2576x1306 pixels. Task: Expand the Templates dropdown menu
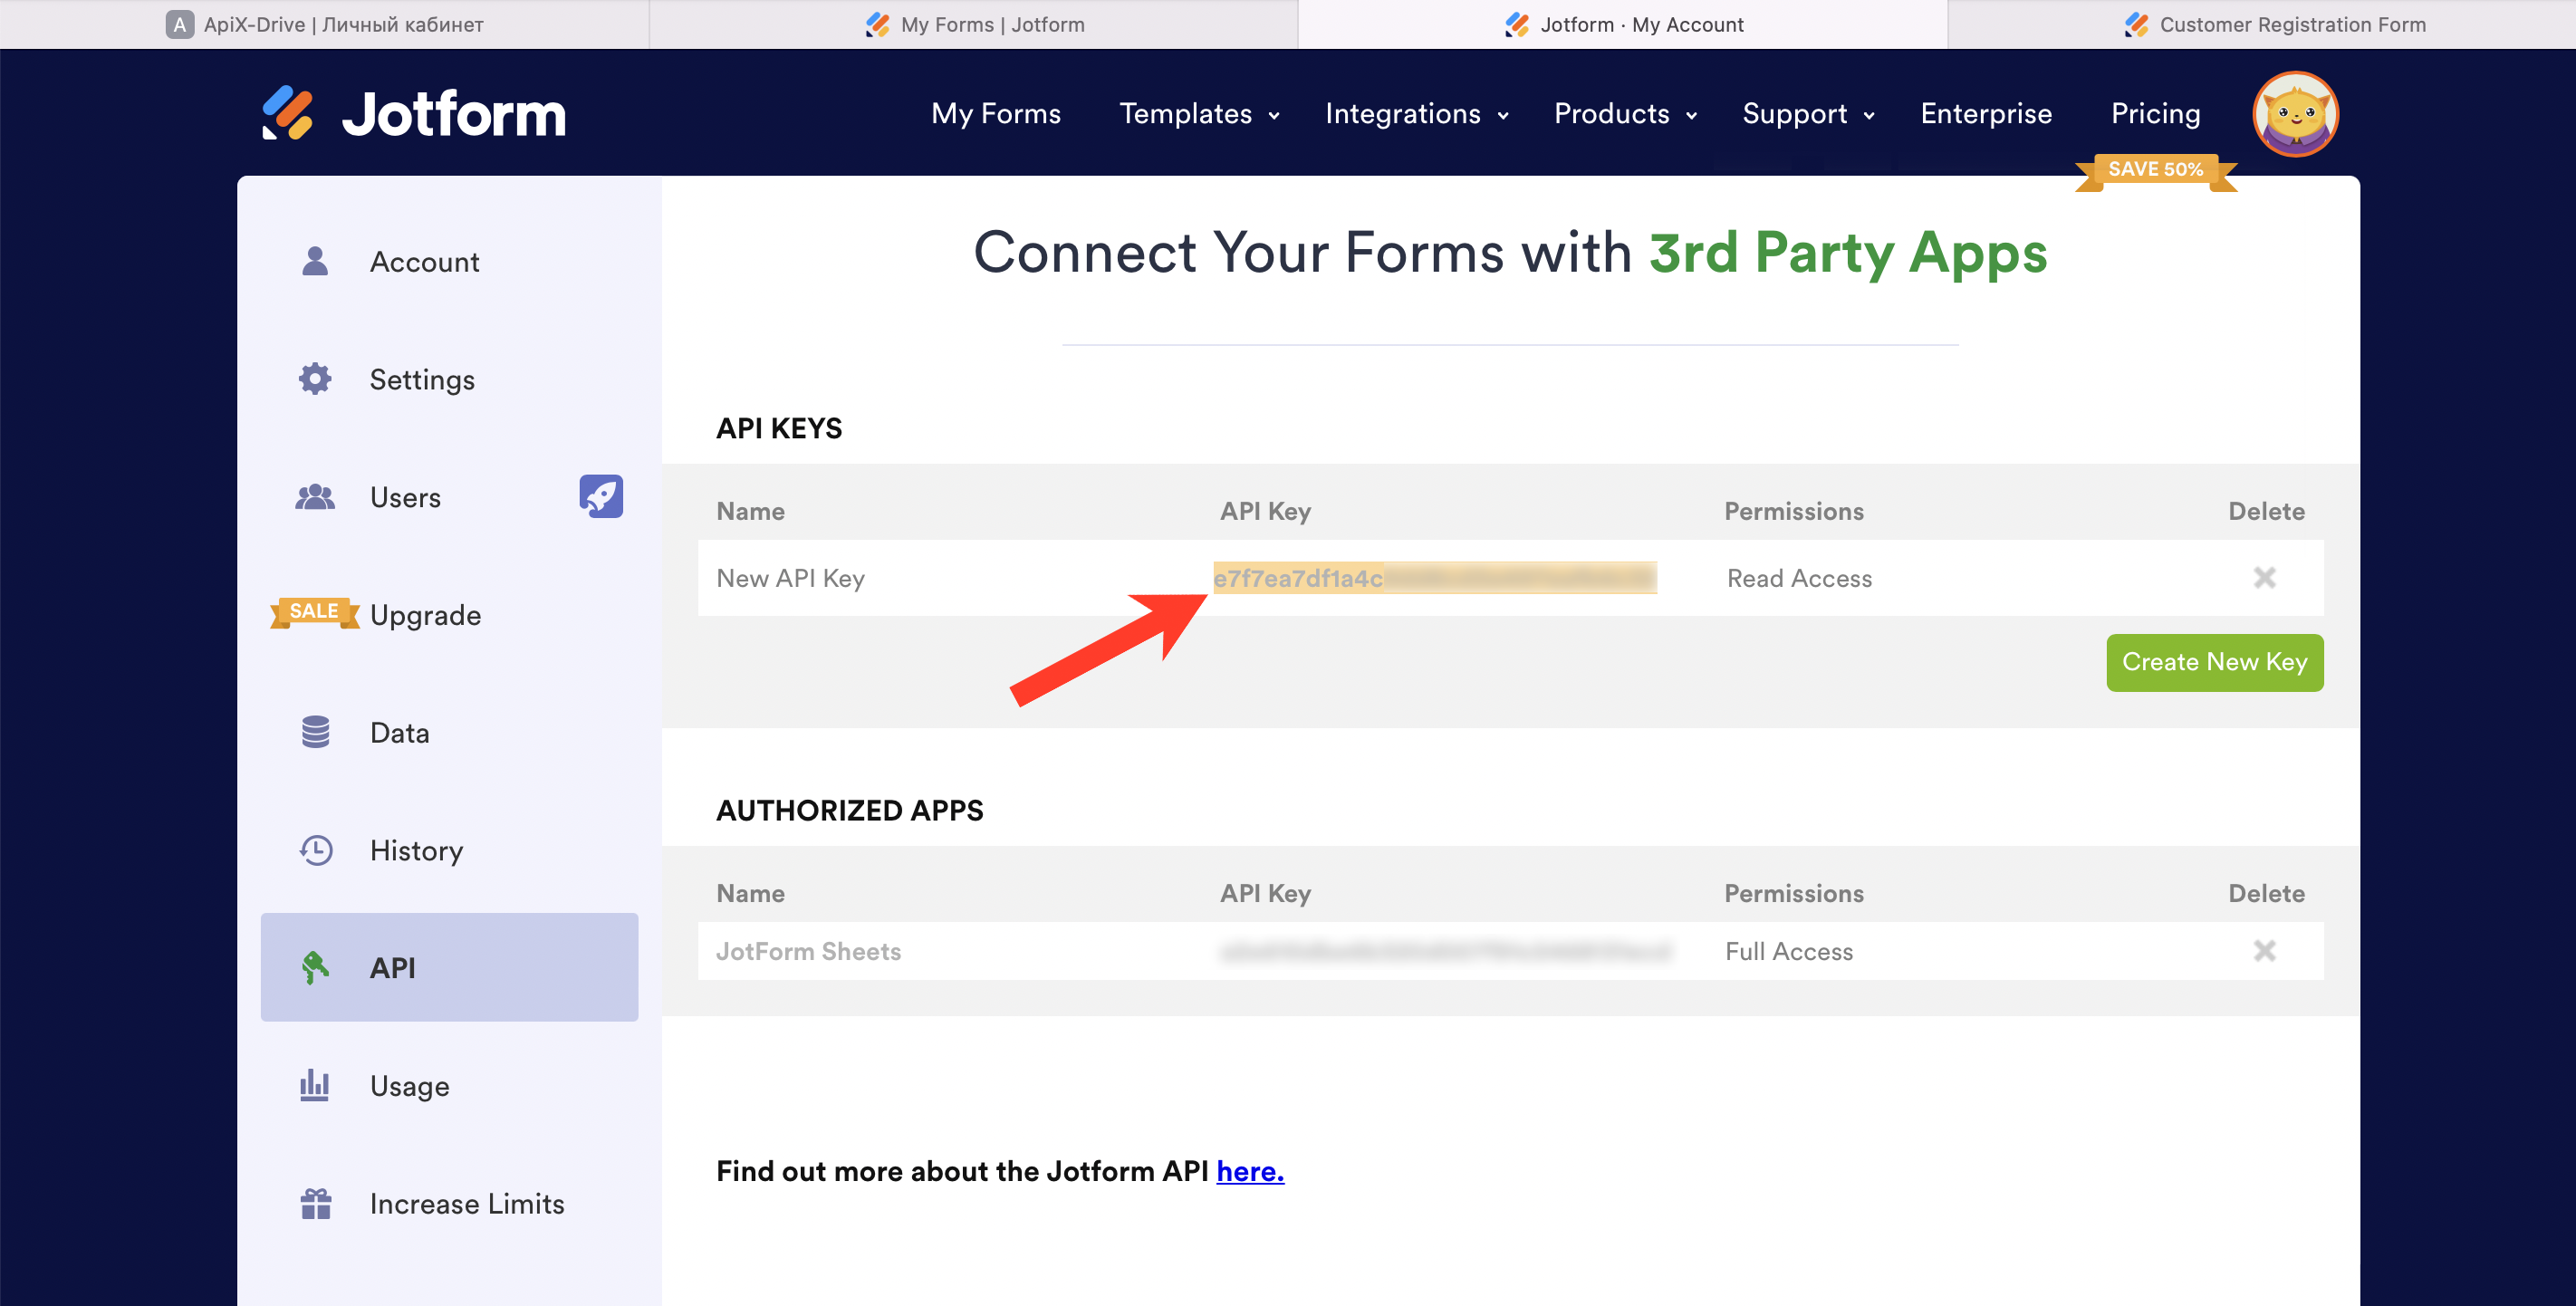[x=1200, y=114]
